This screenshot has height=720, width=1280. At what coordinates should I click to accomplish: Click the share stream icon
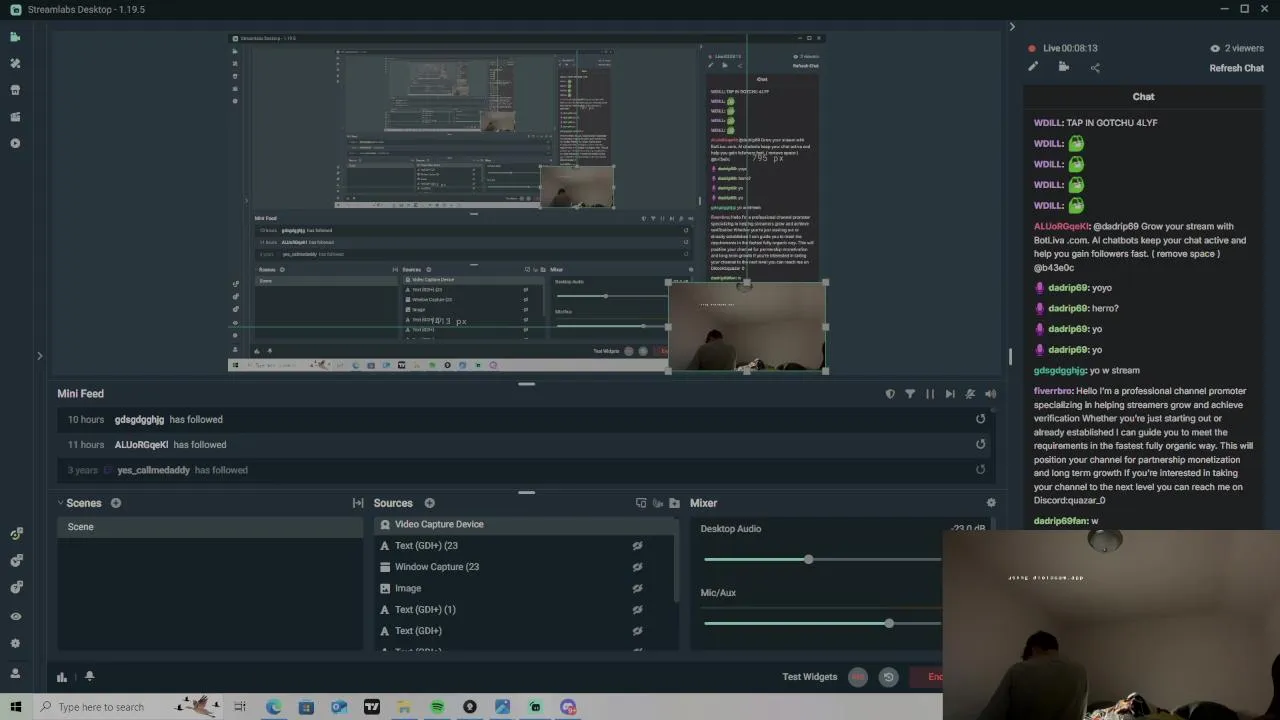point(1095,68)
